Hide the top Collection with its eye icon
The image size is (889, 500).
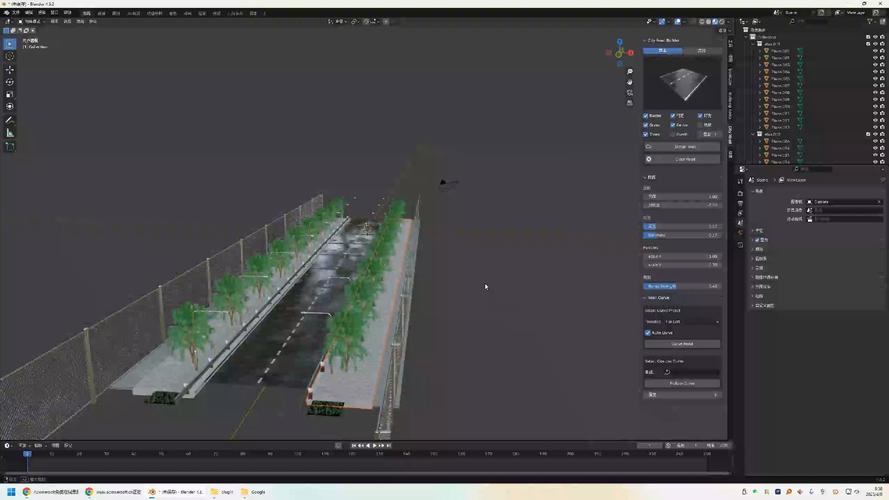click(x=875, y=37)
